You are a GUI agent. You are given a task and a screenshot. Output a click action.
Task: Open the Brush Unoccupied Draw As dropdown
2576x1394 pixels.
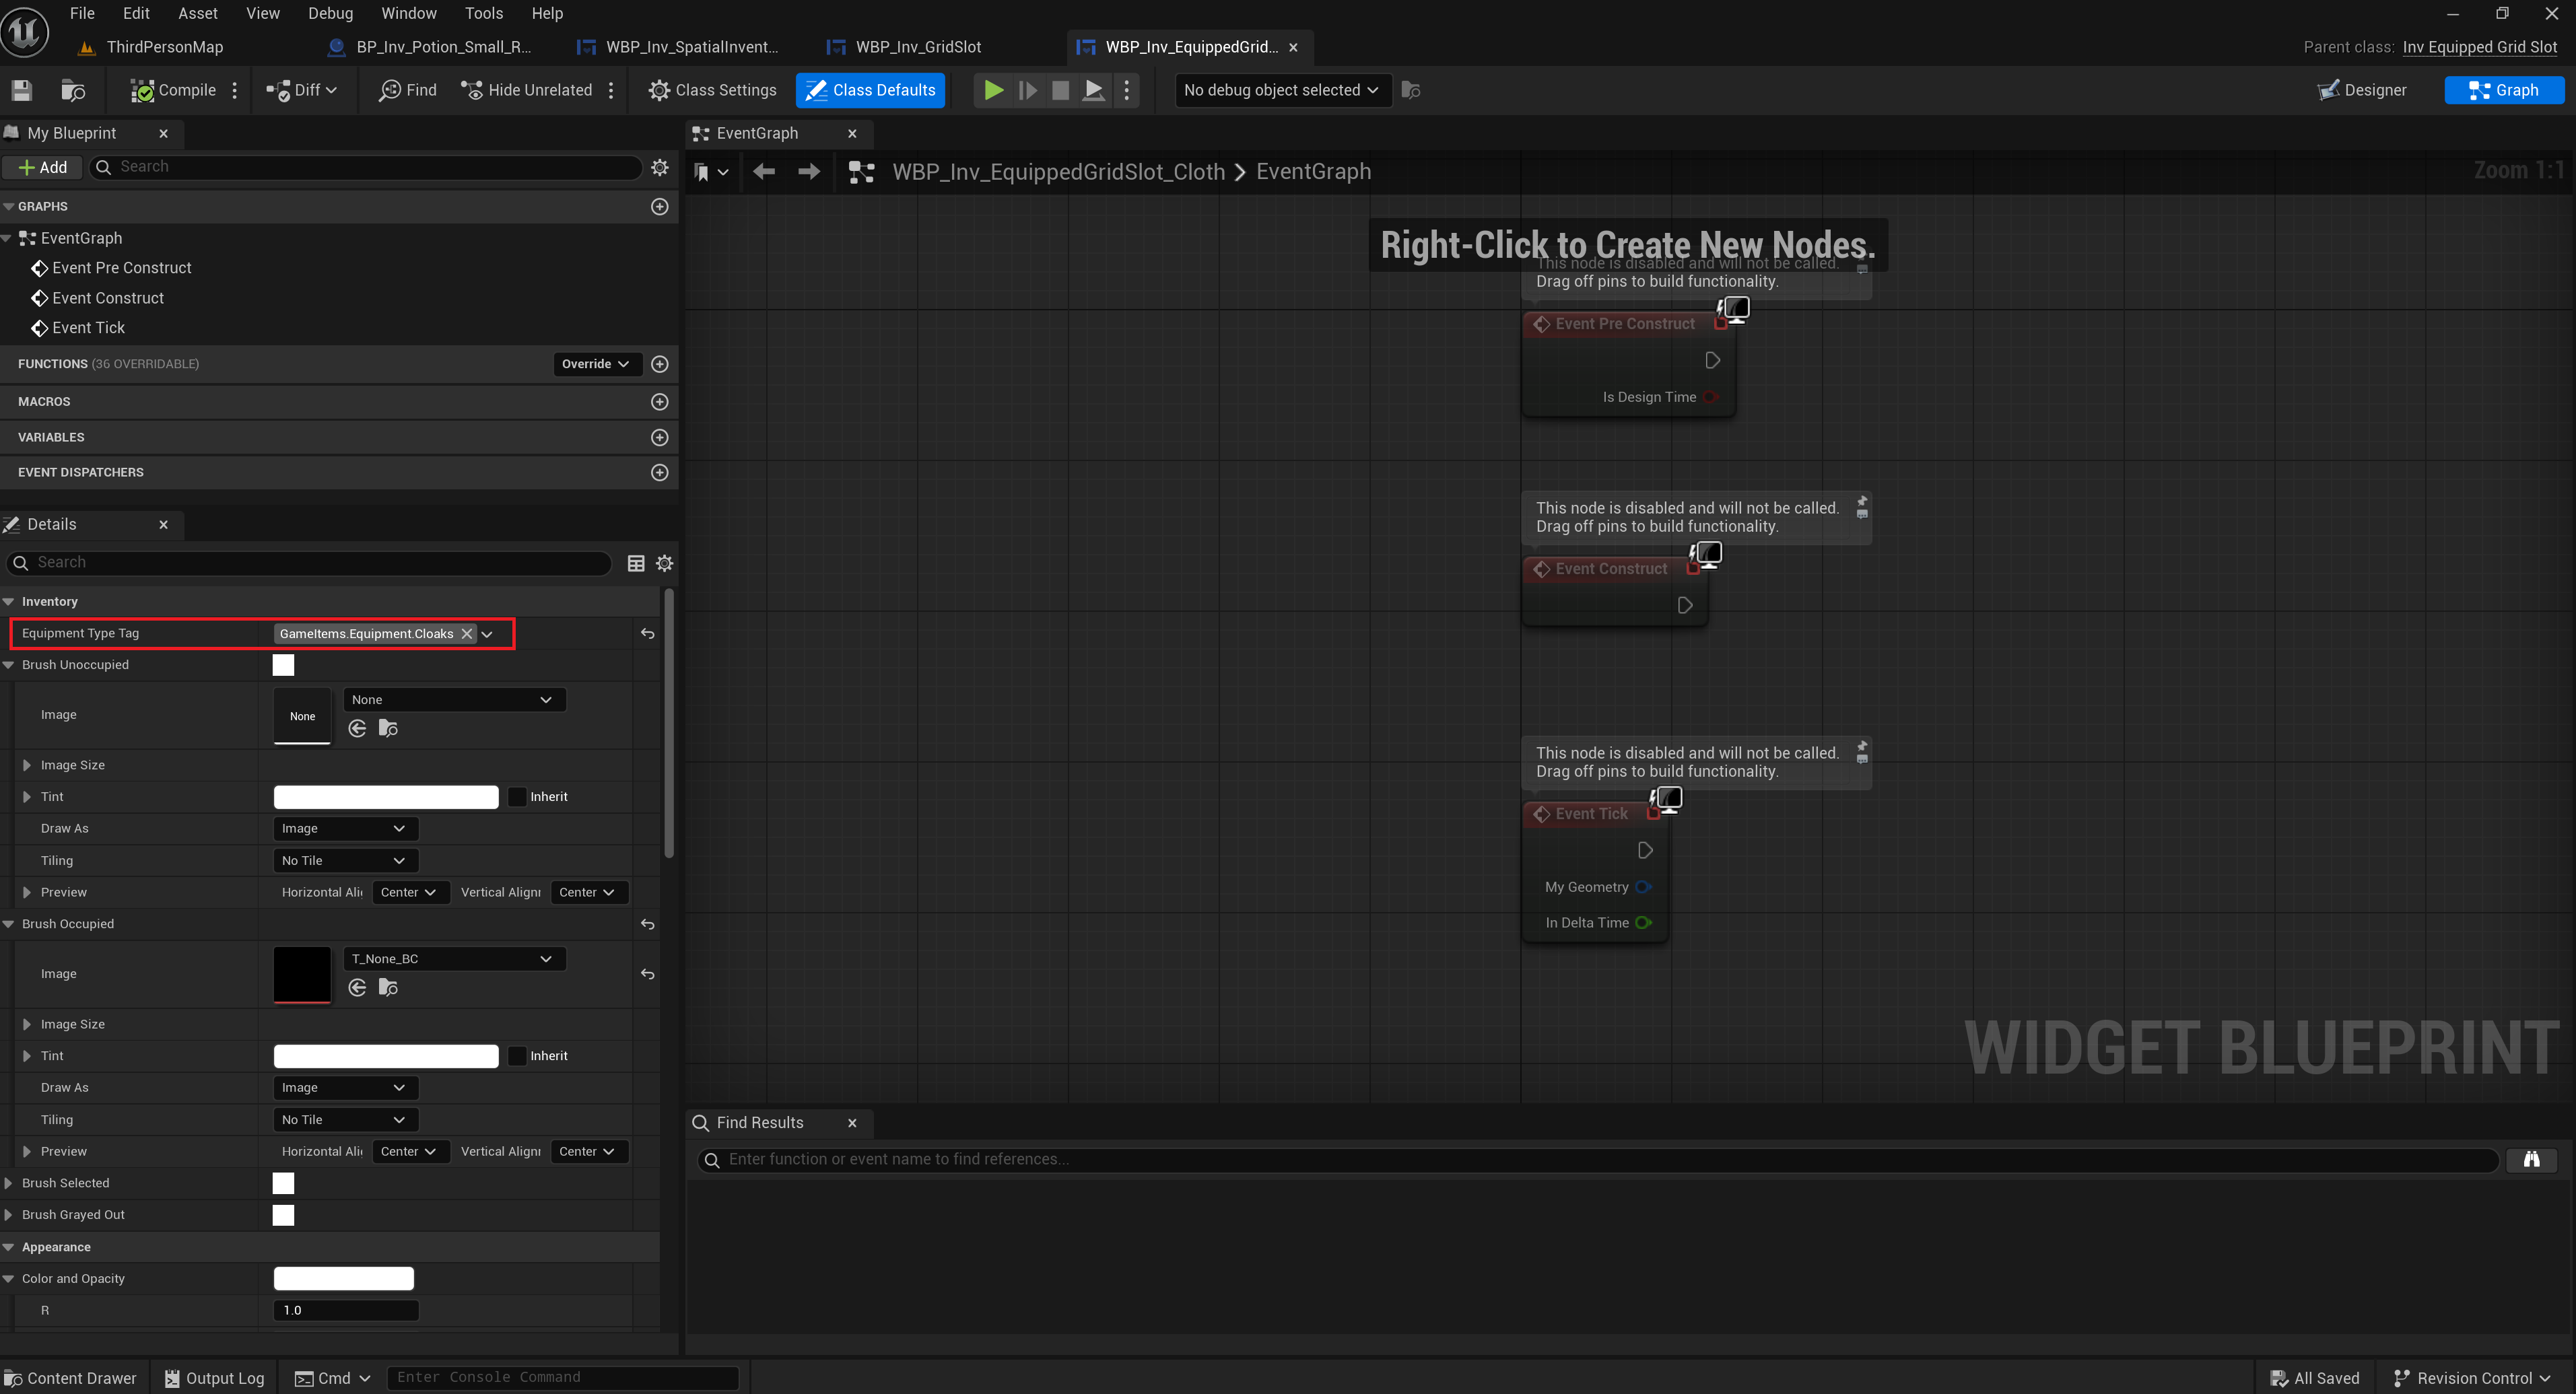[x=344, y=828]
